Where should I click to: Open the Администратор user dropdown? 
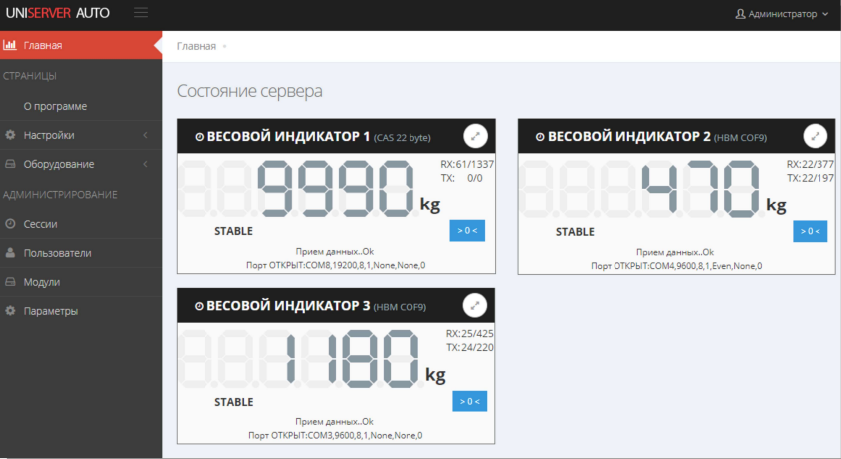tap(781, 14)
